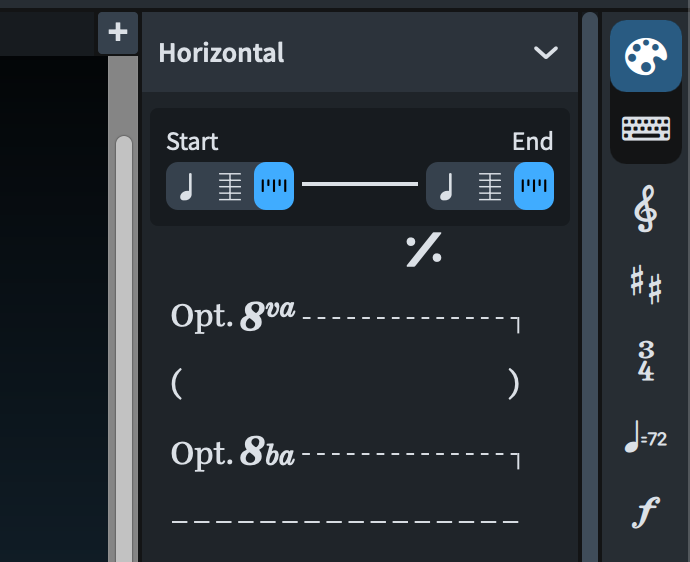Open the keyboard panel icon
Screen dimensions: 690x562
[x=645, y=129]
